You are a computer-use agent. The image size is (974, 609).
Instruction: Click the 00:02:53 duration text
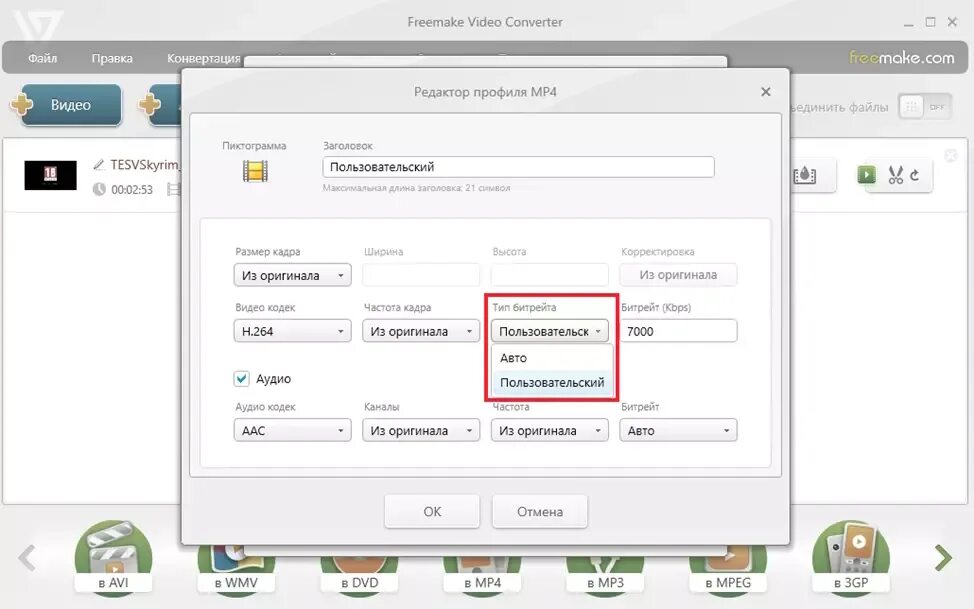pos(132,190)
